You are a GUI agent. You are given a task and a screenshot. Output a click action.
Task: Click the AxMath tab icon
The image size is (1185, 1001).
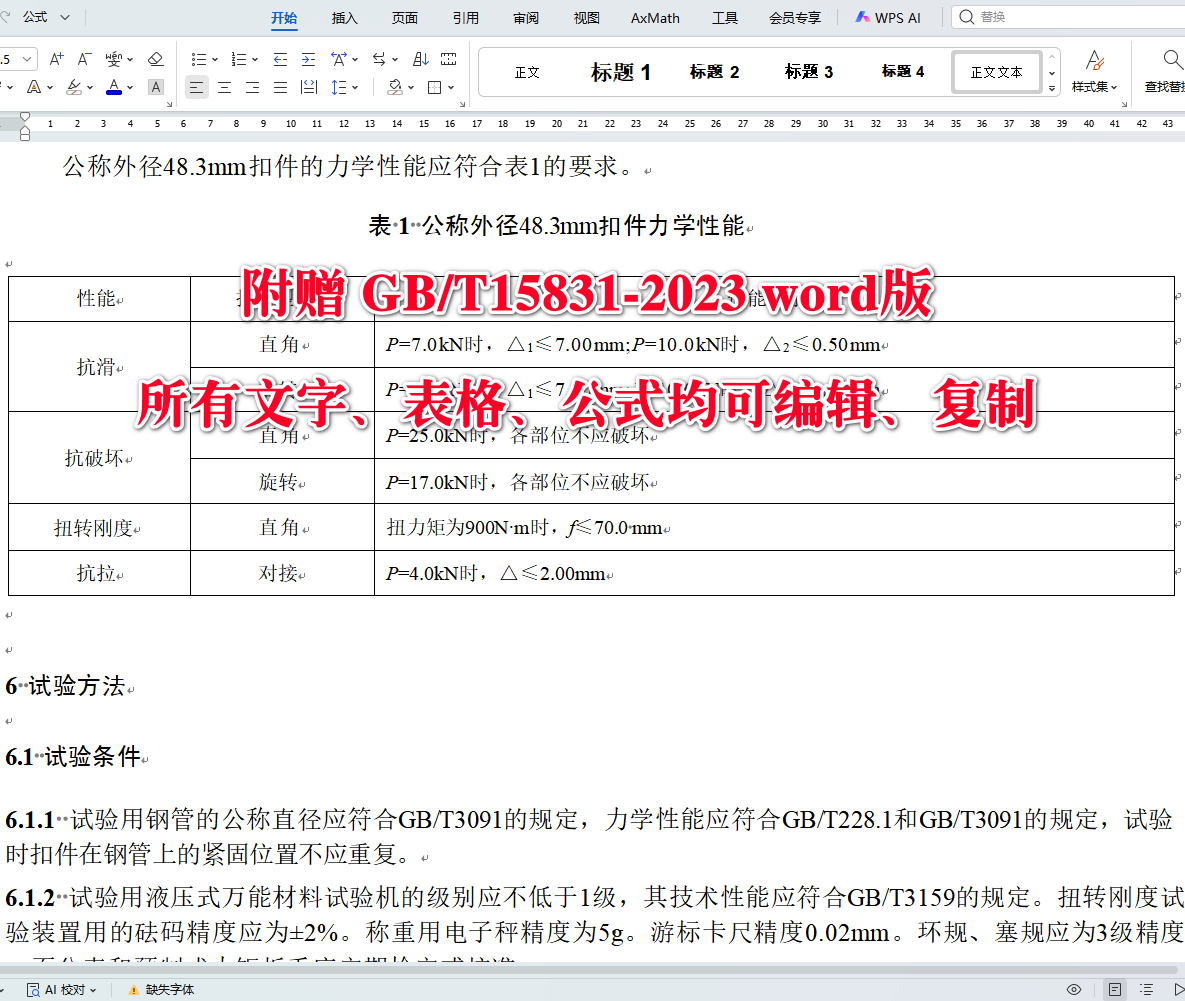[654, 17]
